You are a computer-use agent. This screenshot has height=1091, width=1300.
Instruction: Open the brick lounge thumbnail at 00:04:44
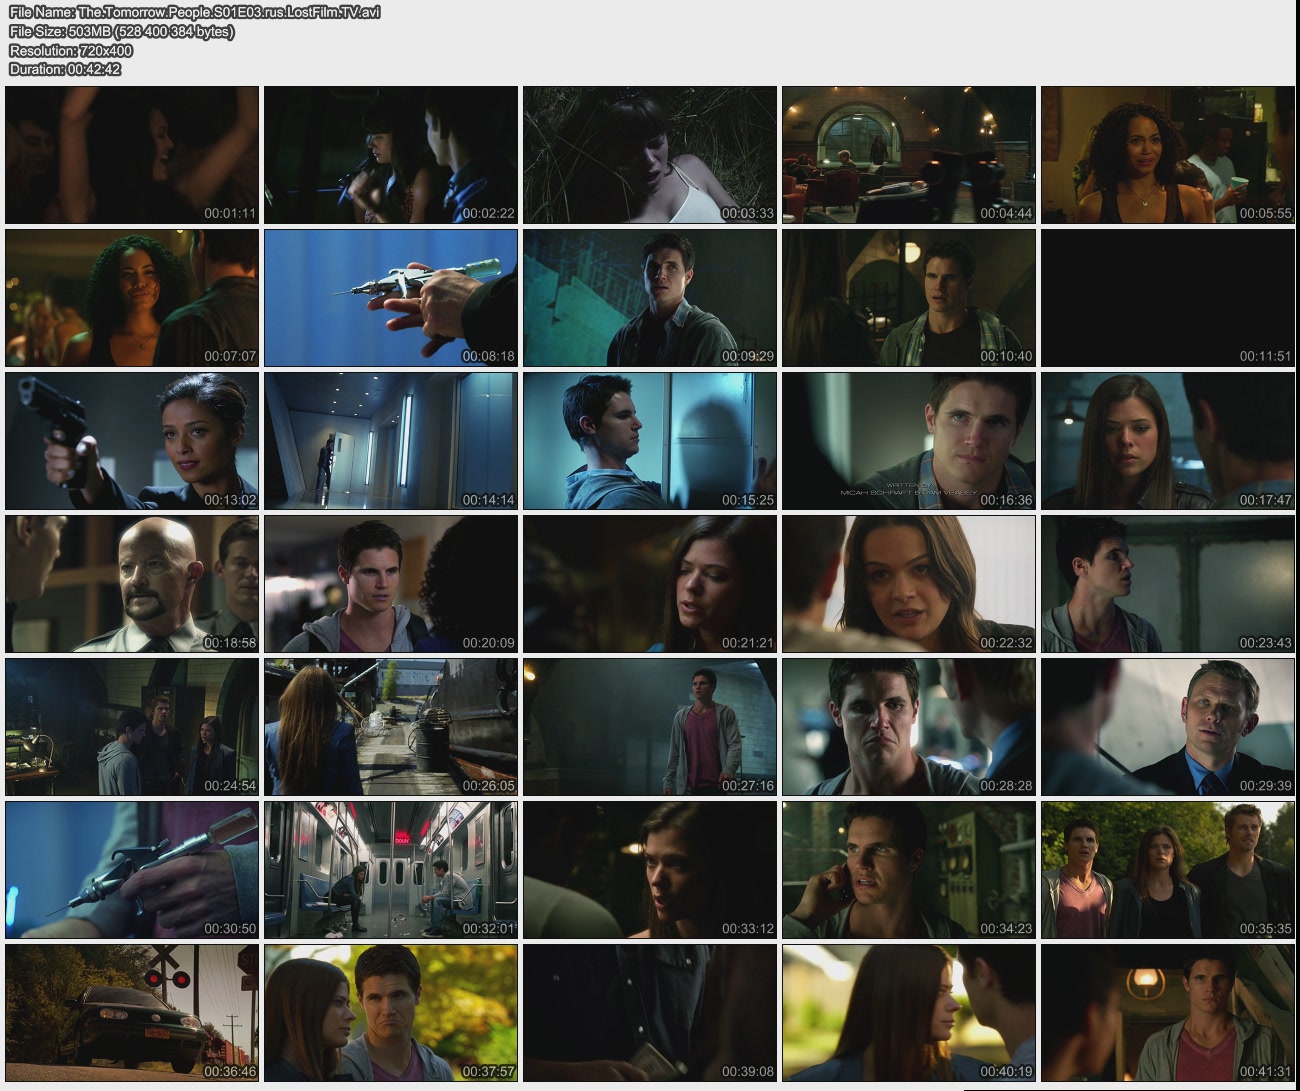pos(908,155)
